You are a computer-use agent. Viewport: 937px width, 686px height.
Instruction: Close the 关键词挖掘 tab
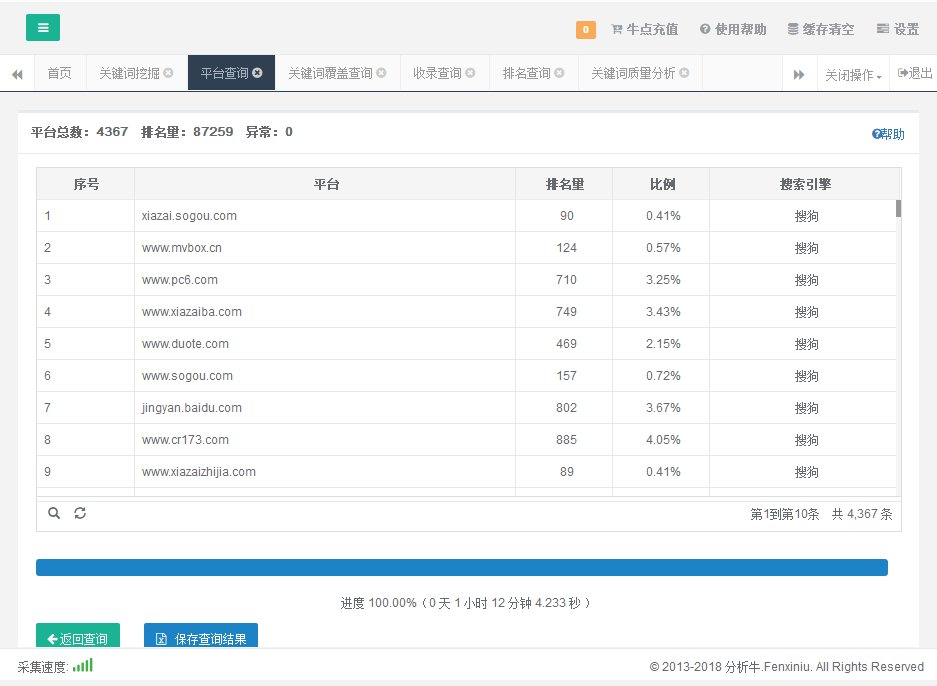pyautogui.click(x=168, y=73)
